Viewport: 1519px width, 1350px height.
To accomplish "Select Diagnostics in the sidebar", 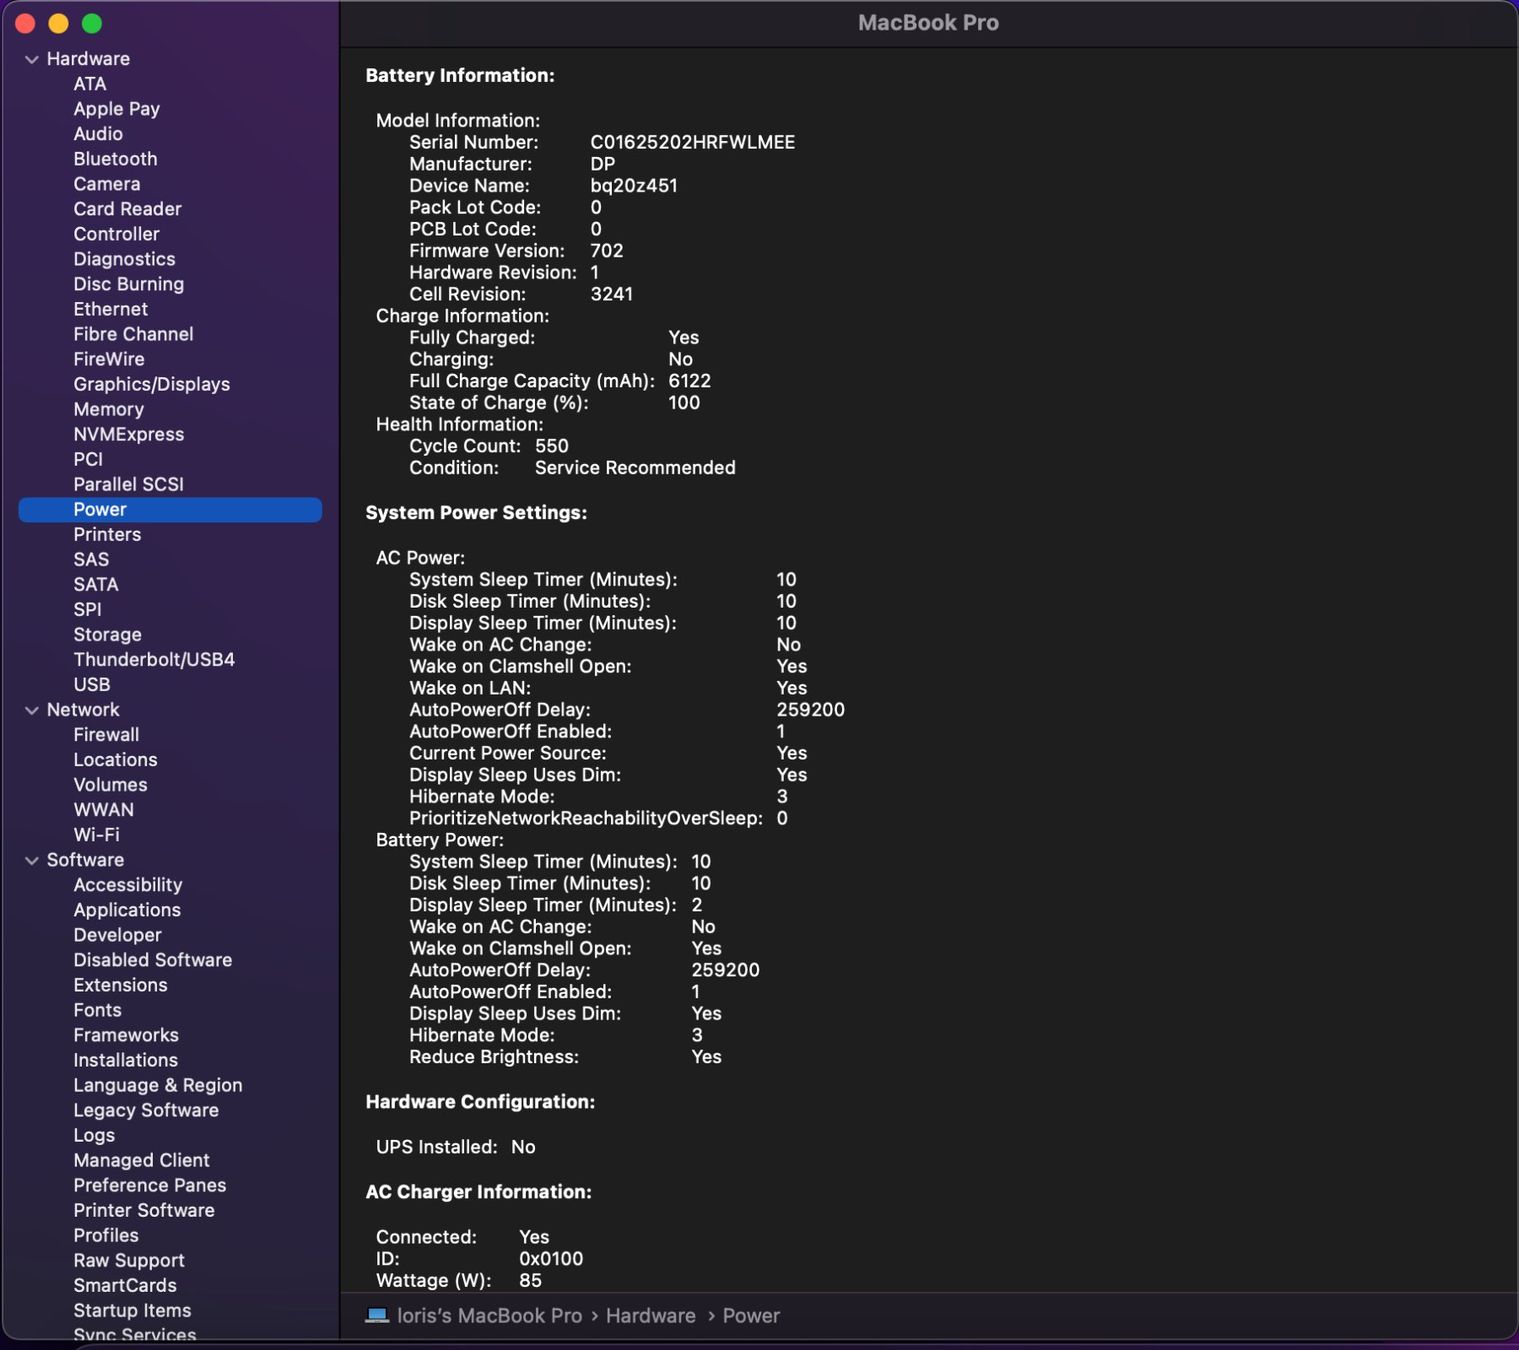I will point(124,259).
